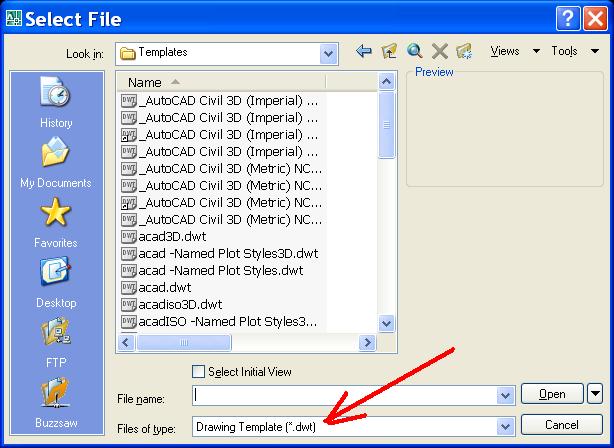The image size is (614, 448).
Task: Jump to Desktop places shortcut
Action: click(x=56, y=282)
